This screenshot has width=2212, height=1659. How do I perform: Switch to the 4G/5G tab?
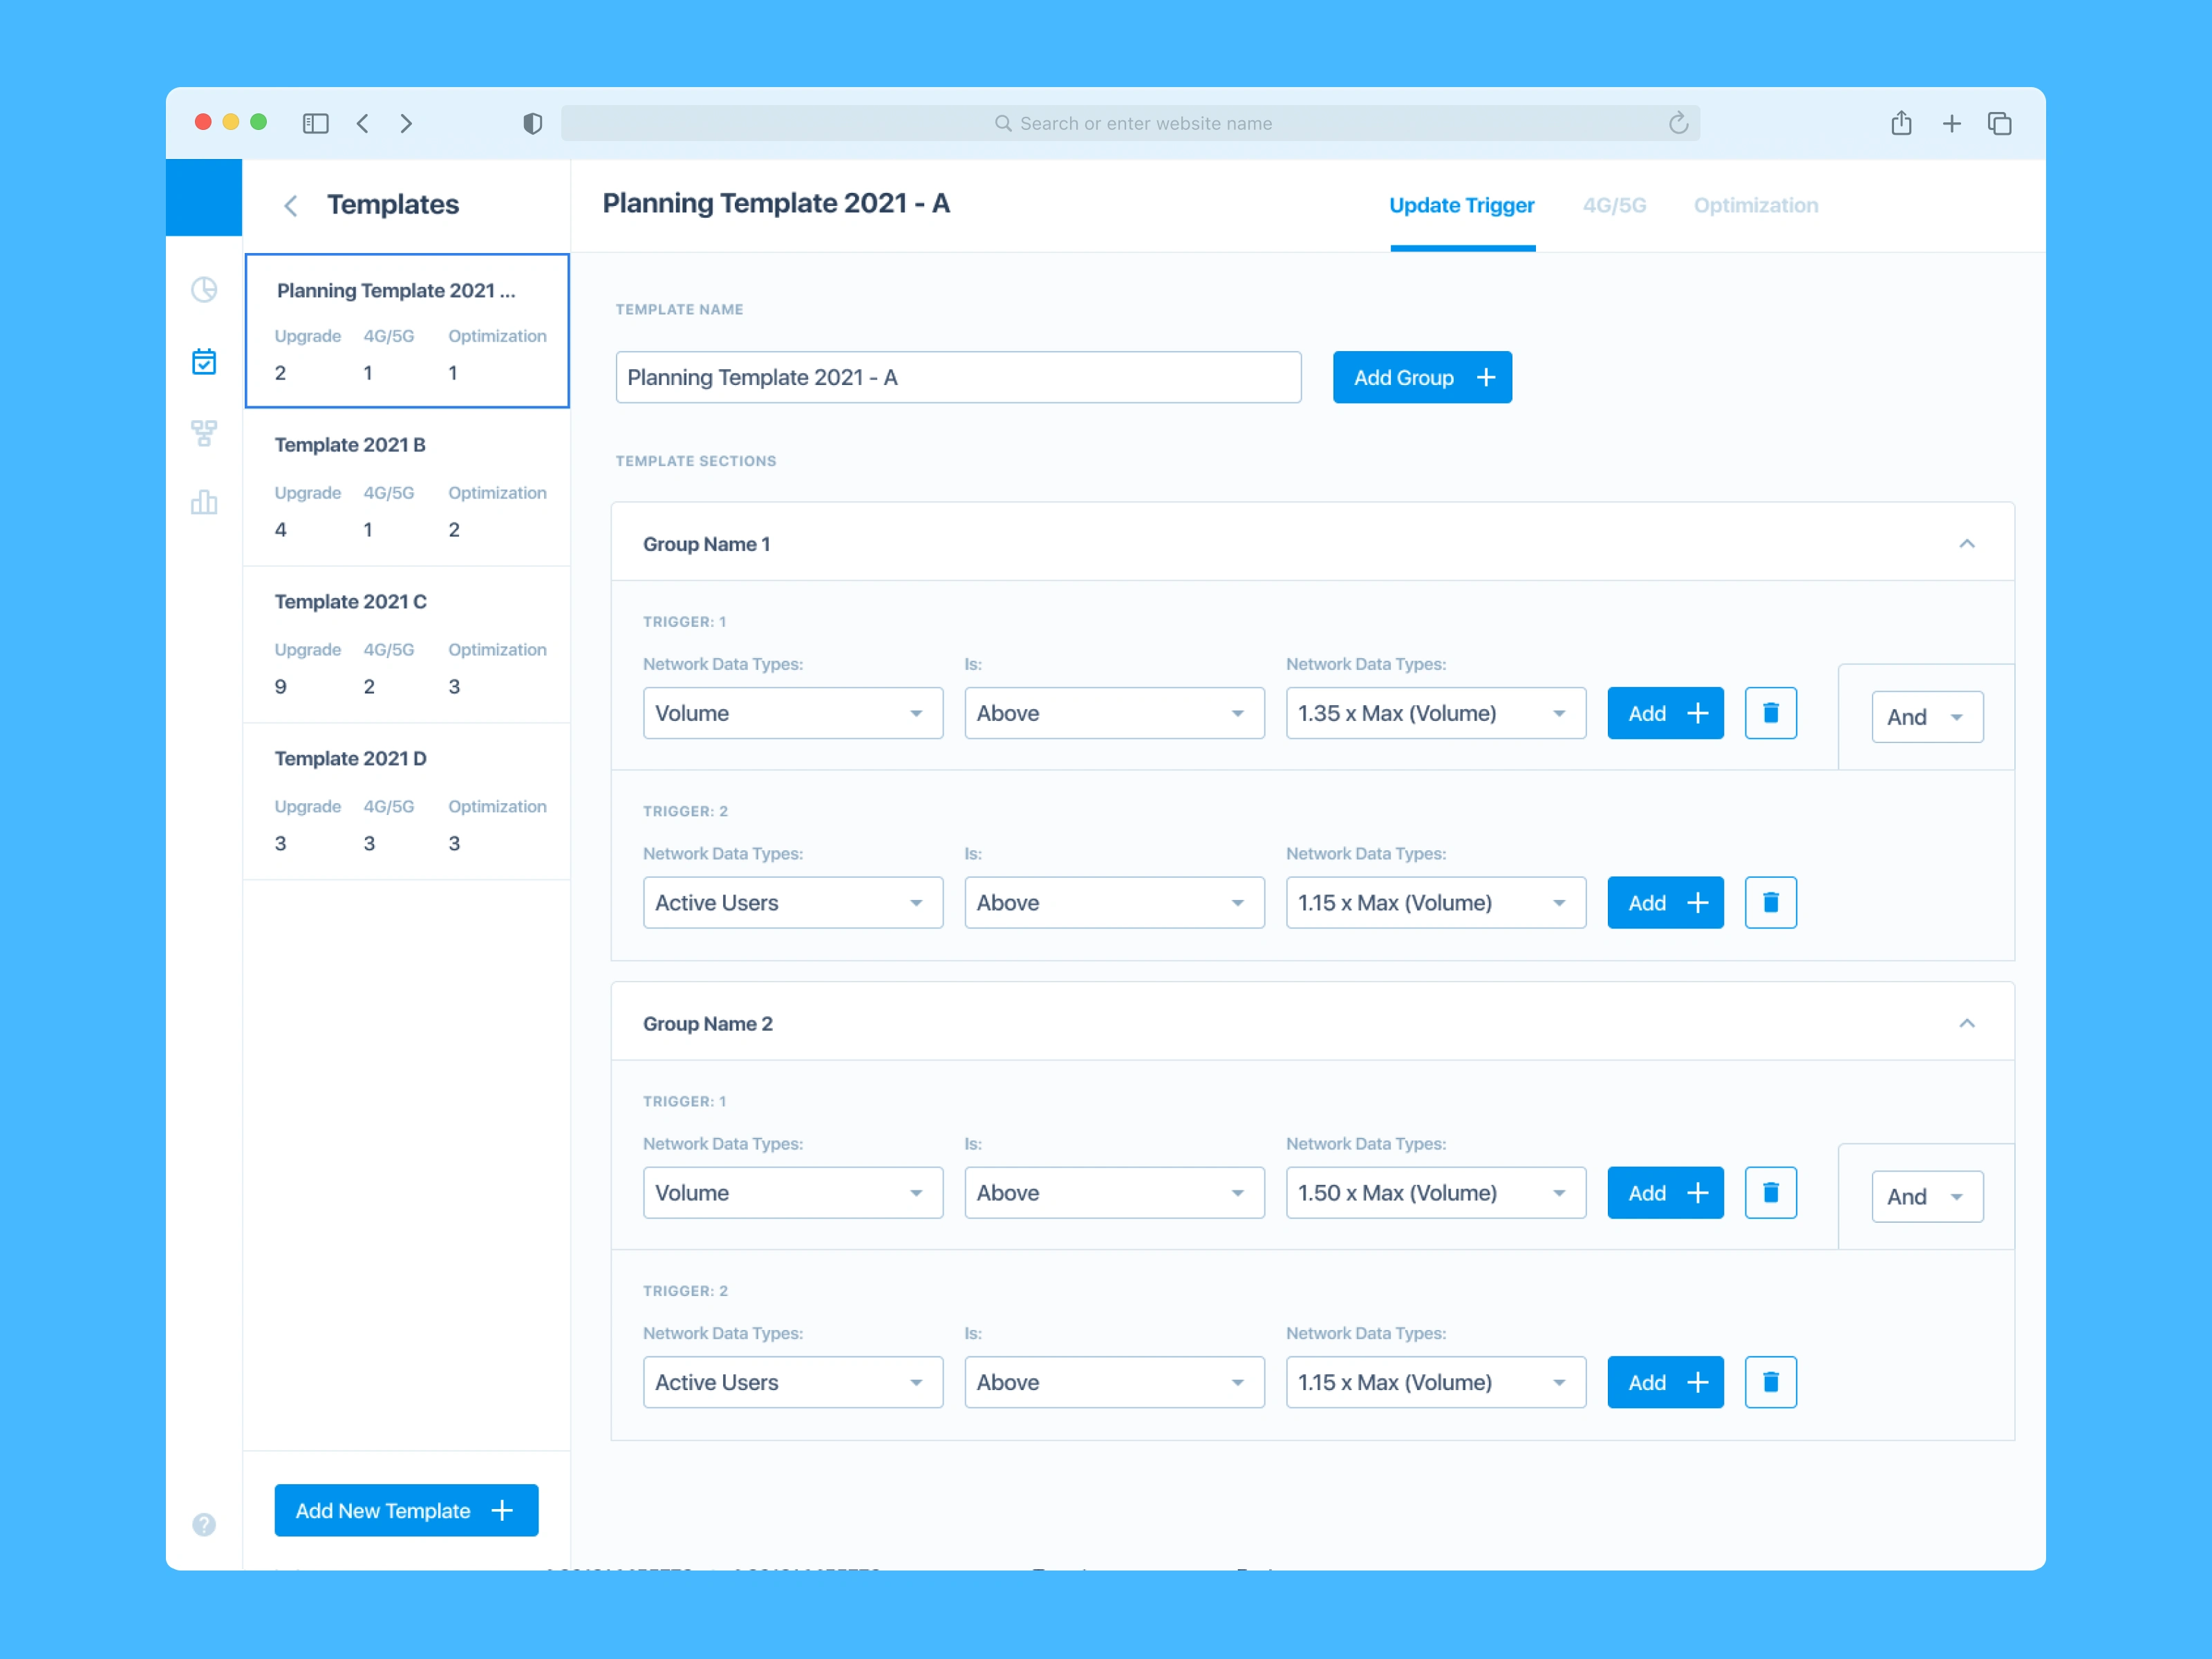pos(1614,205)
